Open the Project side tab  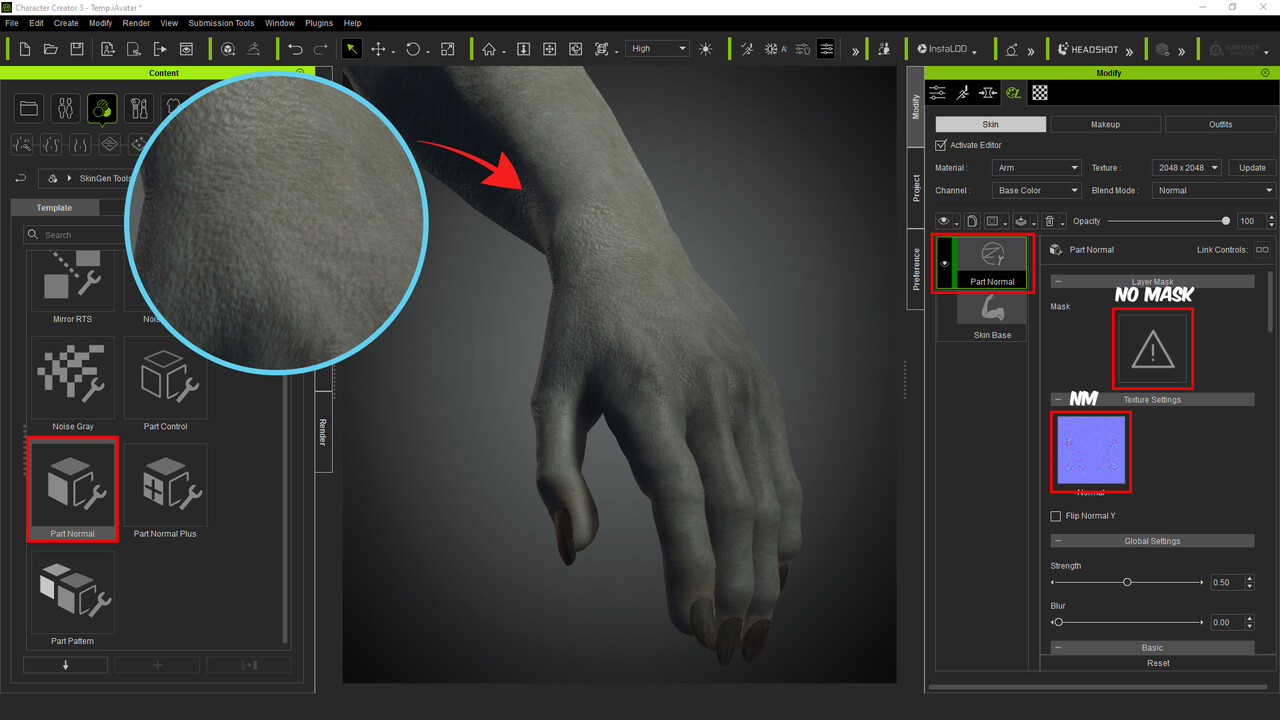click(x=916, y=189)
